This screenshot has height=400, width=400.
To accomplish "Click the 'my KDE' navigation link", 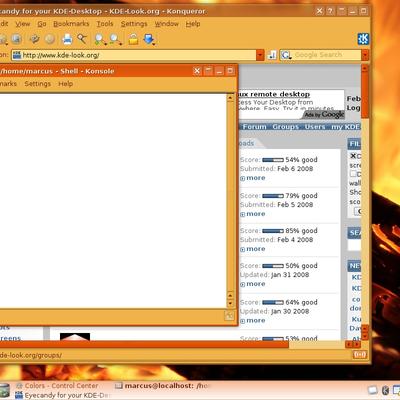I will click(x=346, y=127).
